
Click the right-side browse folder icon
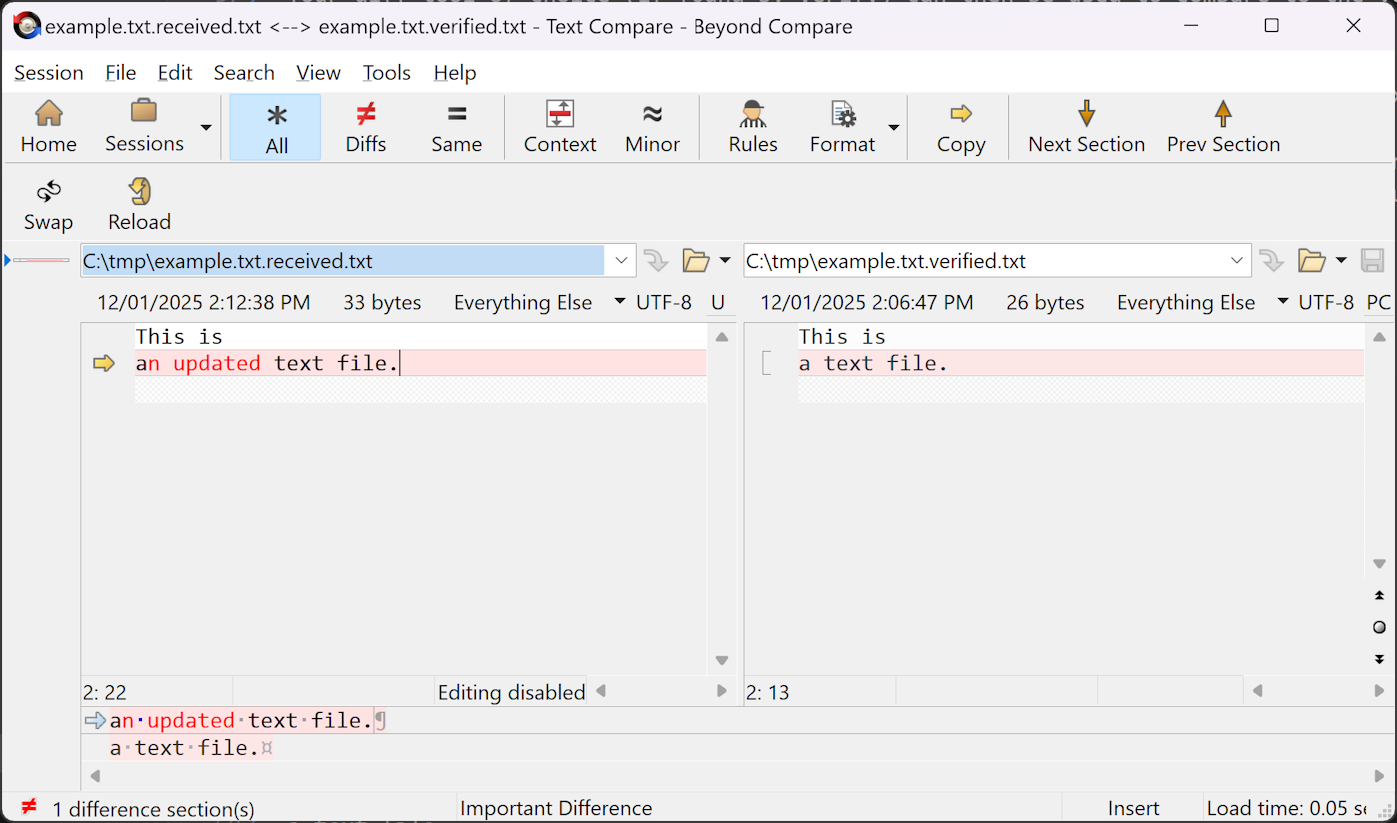tap(1311, 261)
